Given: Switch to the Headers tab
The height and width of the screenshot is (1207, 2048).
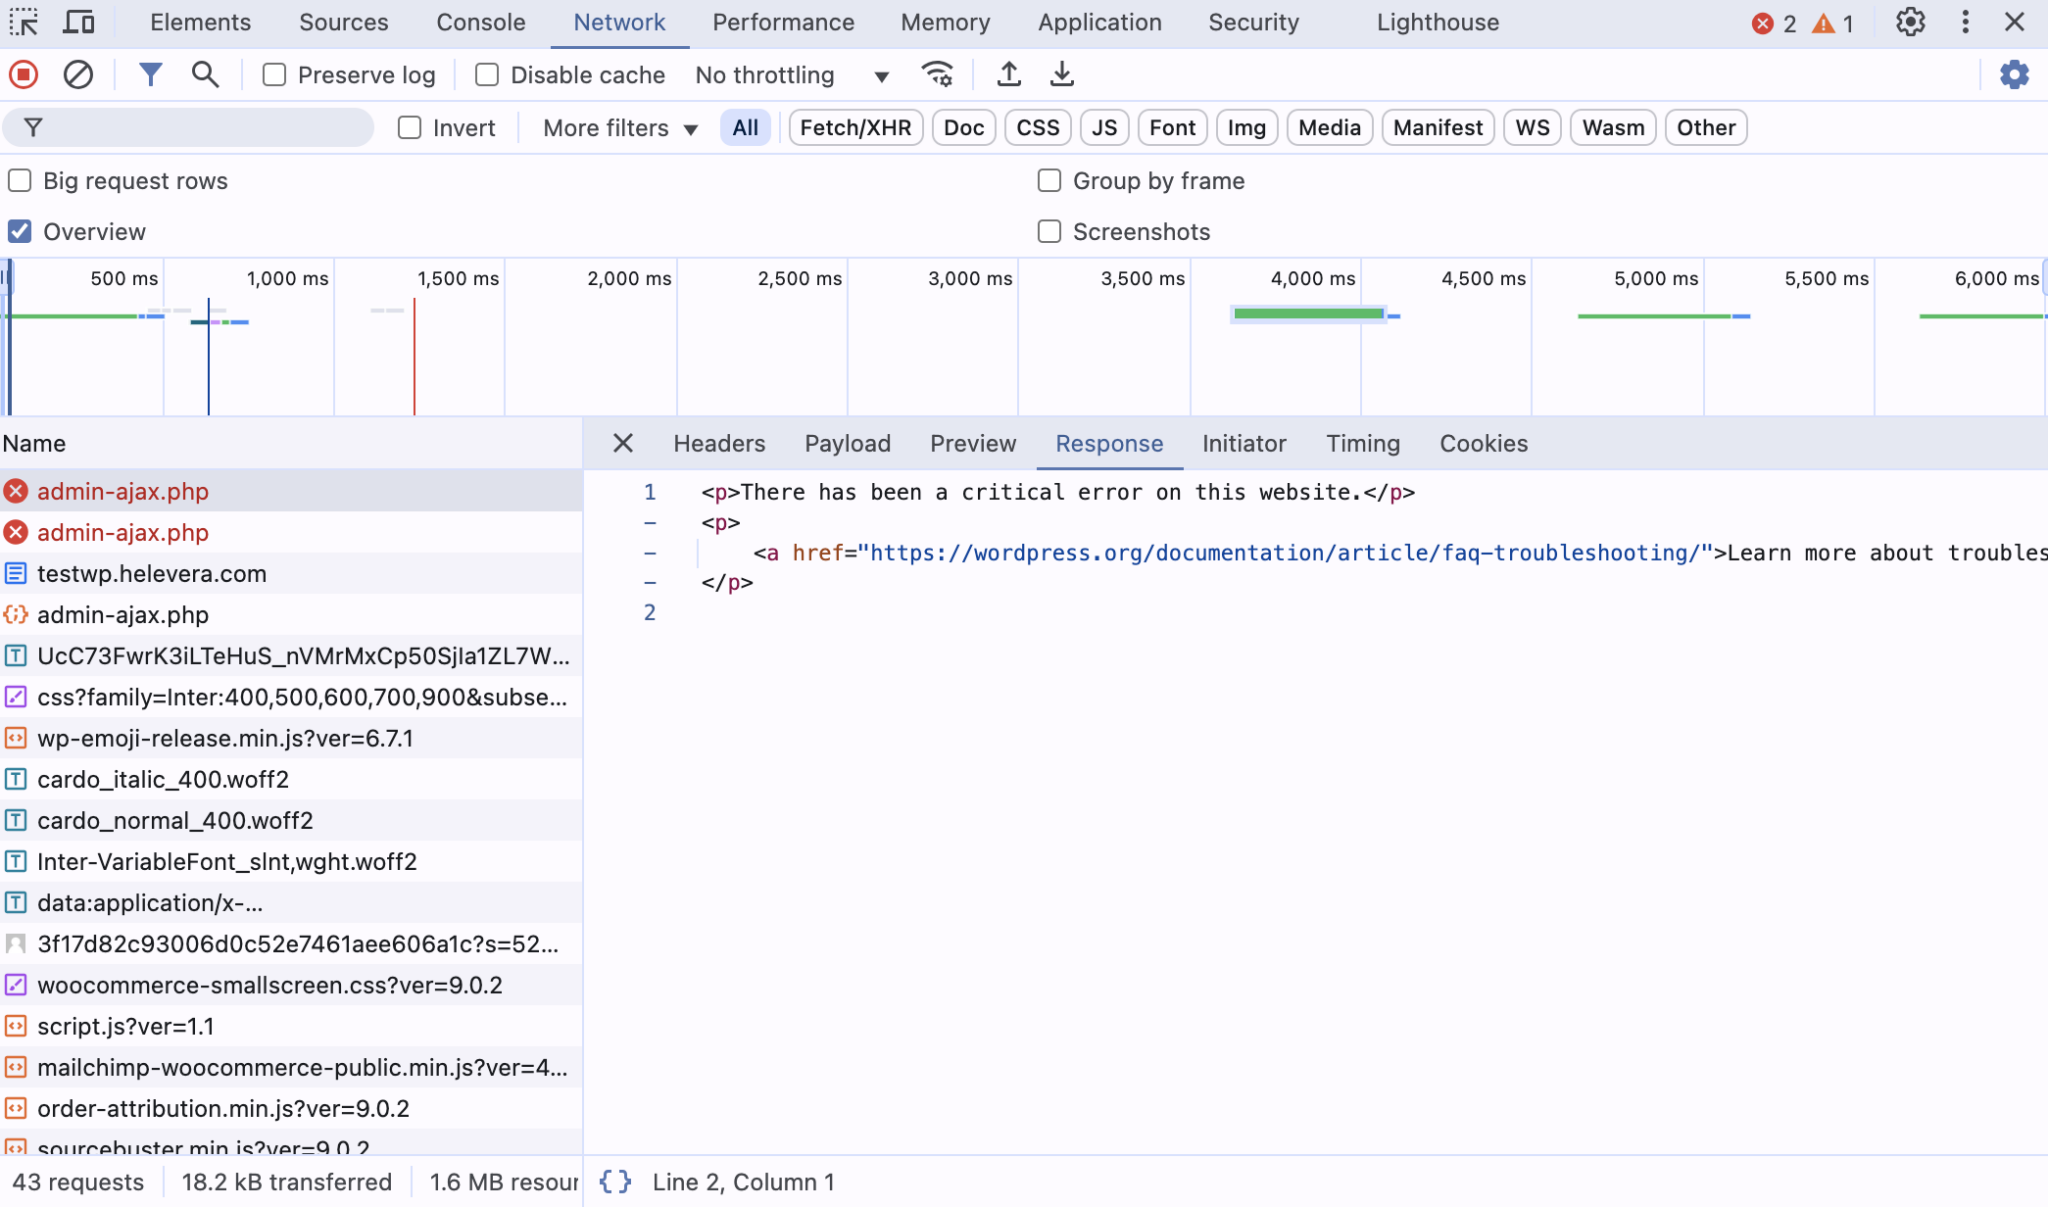Looking at the screenshot, I should click(x=718, y=443).
